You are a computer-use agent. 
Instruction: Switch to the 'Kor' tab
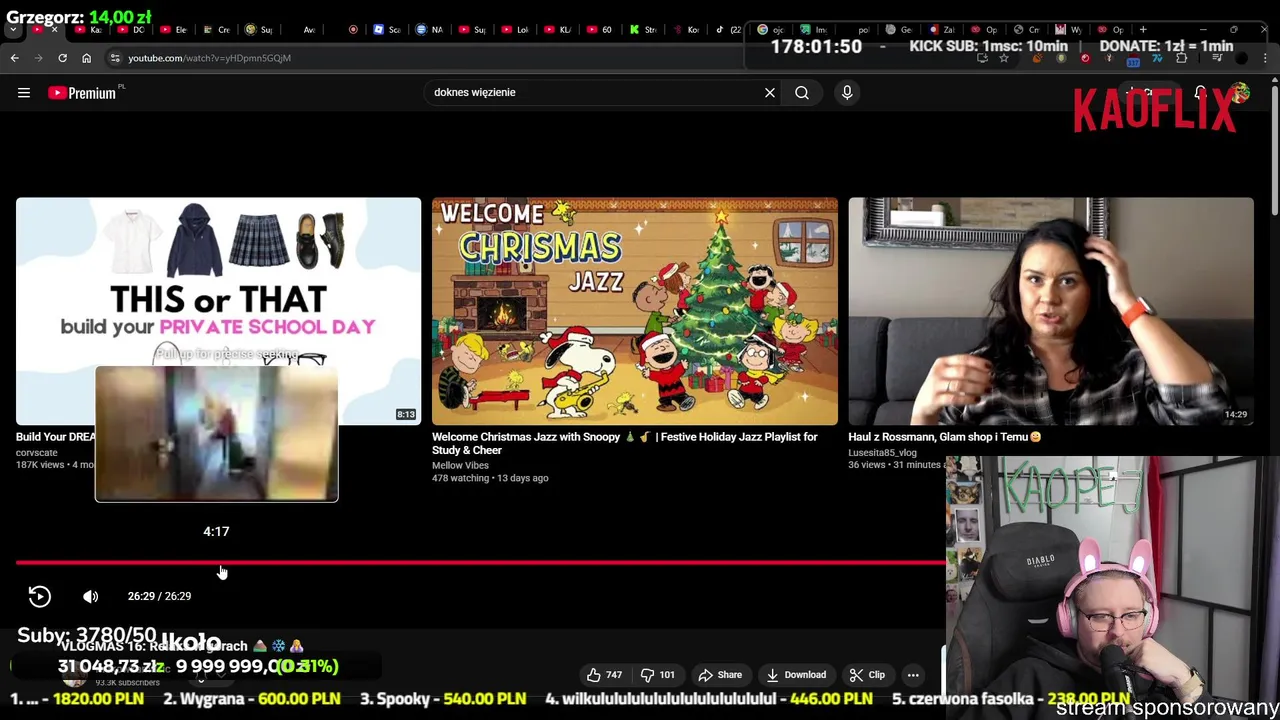pyautogui.click(x=686, y=29)
